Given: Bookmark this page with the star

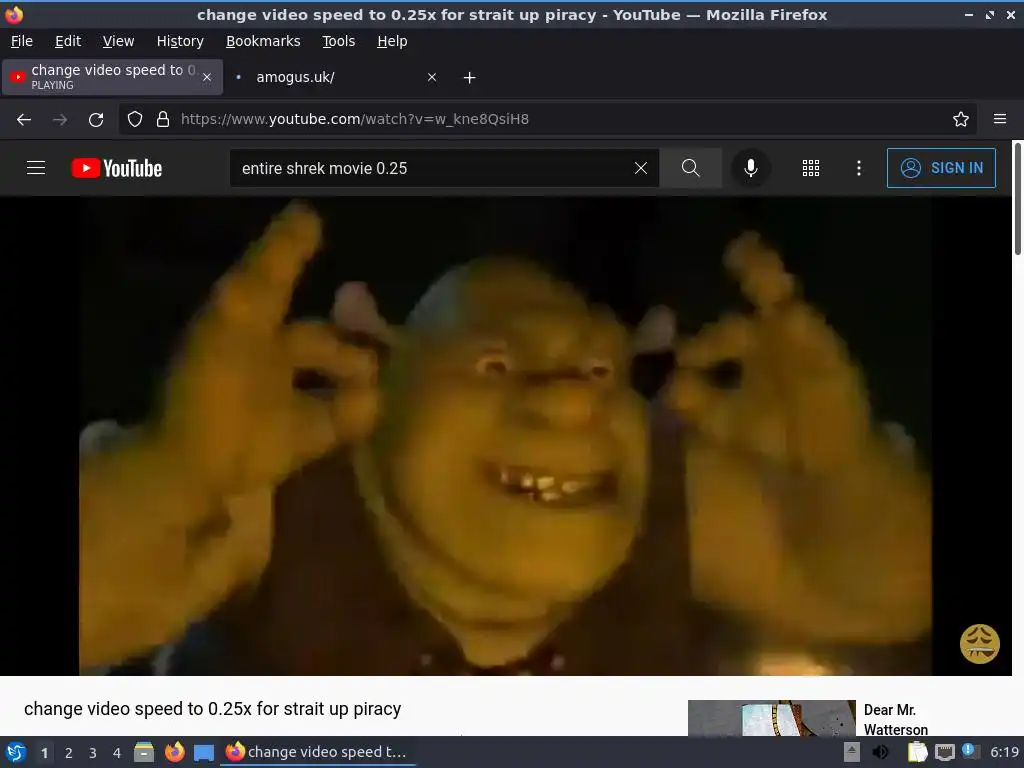Looking at the screenshot, I should (x=961, y=119).
